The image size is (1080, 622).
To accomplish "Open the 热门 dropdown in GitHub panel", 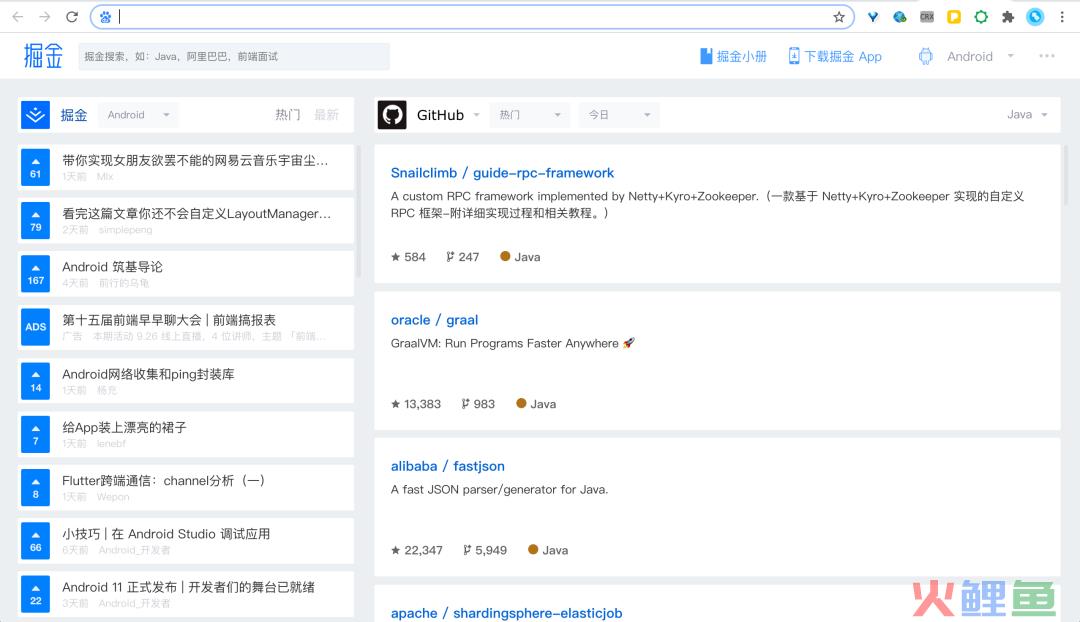I will 529,115.
